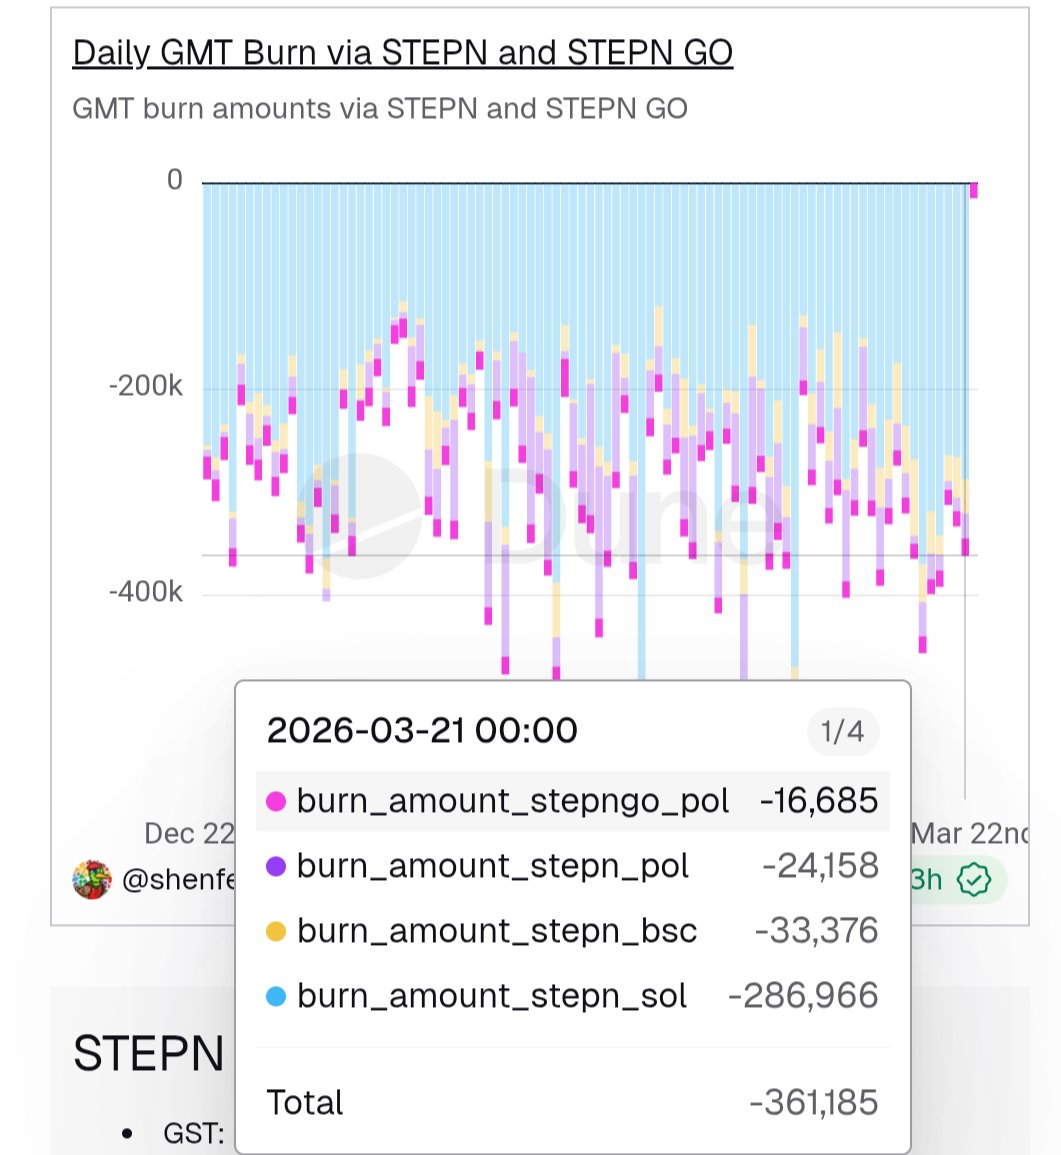Click the last pink bar at chart's right edge
Screen dimensions: 1061x1155
[973, 190]
